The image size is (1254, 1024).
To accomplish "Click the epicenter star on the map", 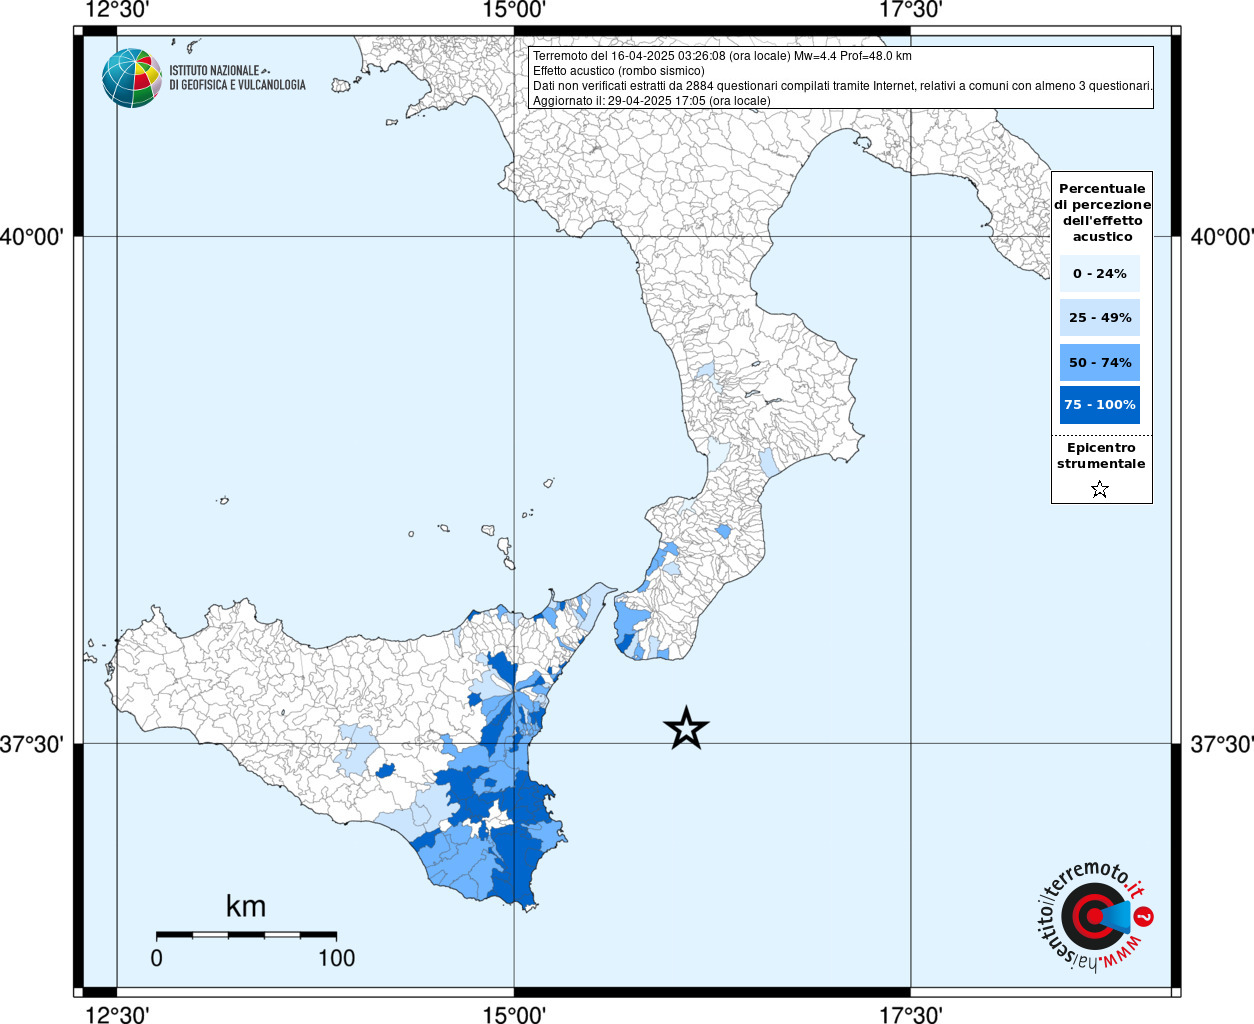I will click(x=686, y=728).
